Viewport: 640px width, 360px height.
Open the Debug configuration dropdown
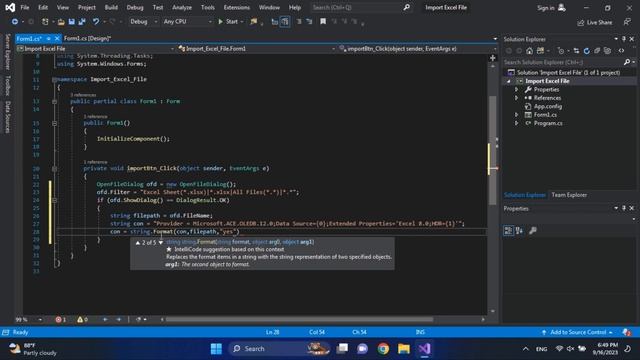point(143,22)
